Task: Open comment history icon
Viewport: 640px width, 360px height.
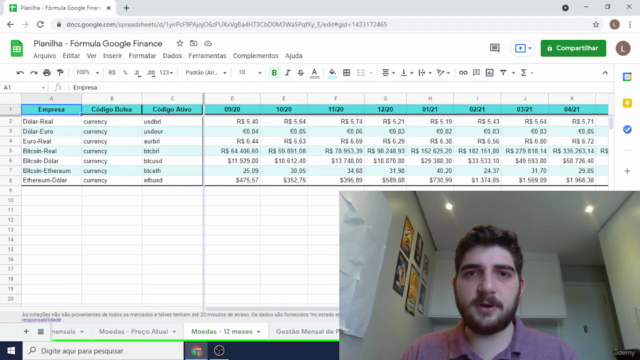Action: (x=494, y=48)
